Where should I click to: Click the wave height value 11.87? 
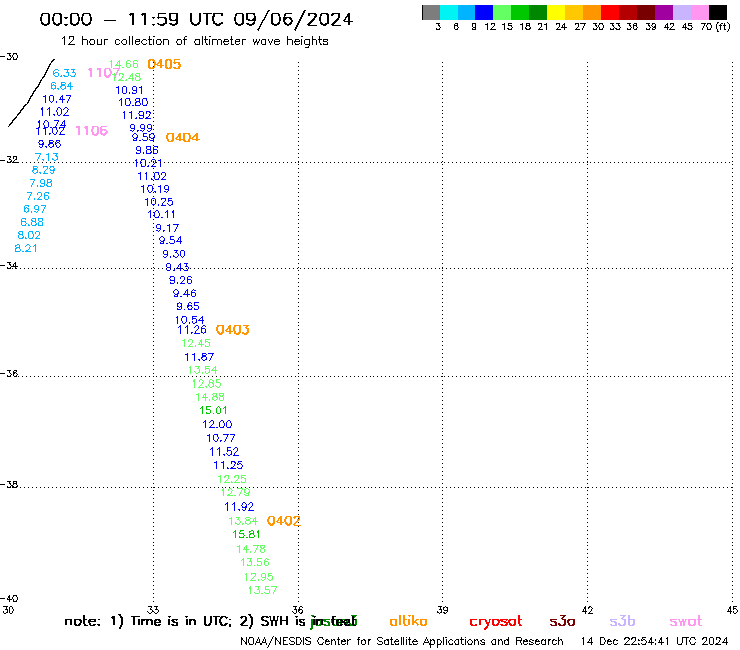199,357
